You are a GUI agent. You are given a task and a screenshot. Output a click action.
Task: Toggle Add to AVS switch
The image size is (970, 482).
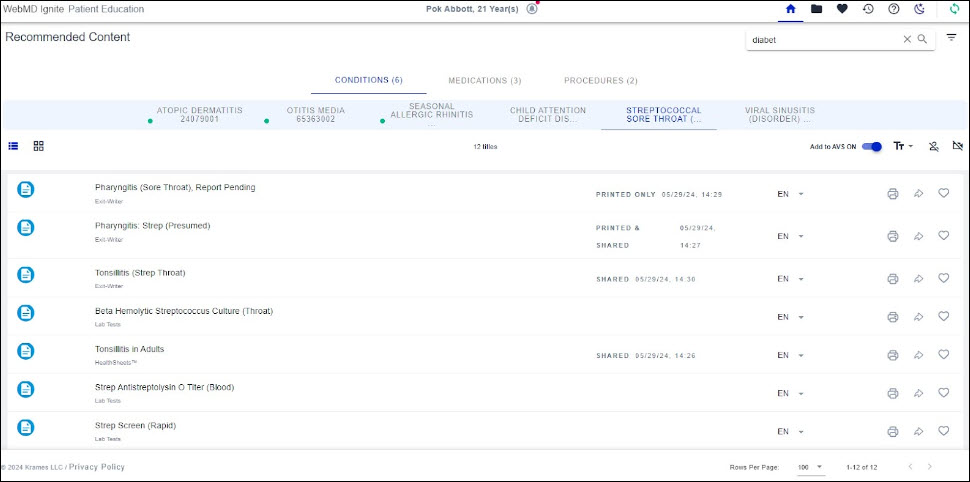873,147
